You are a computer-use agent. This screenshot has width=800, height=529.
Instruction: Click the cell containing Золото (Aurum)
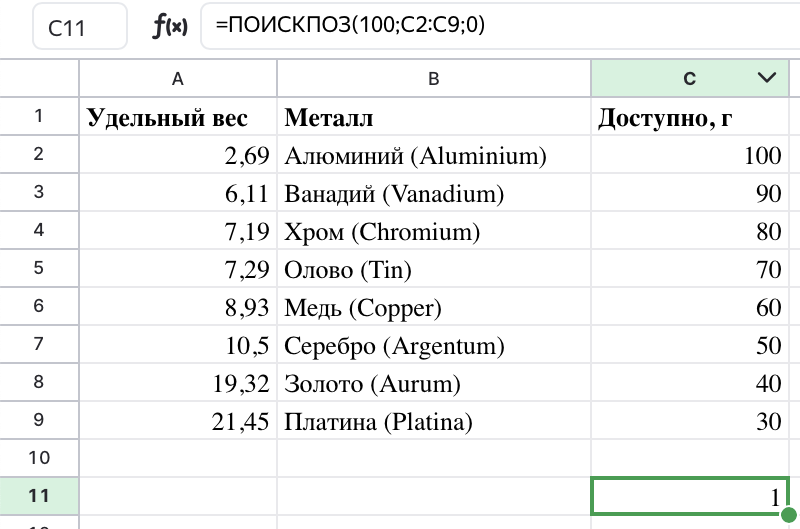(434, 383)
